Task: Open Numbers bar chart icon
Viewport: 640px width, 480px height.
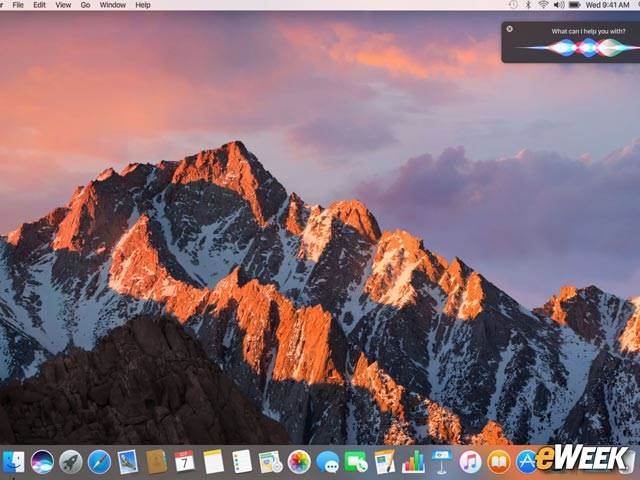Action: coord(413,462)
